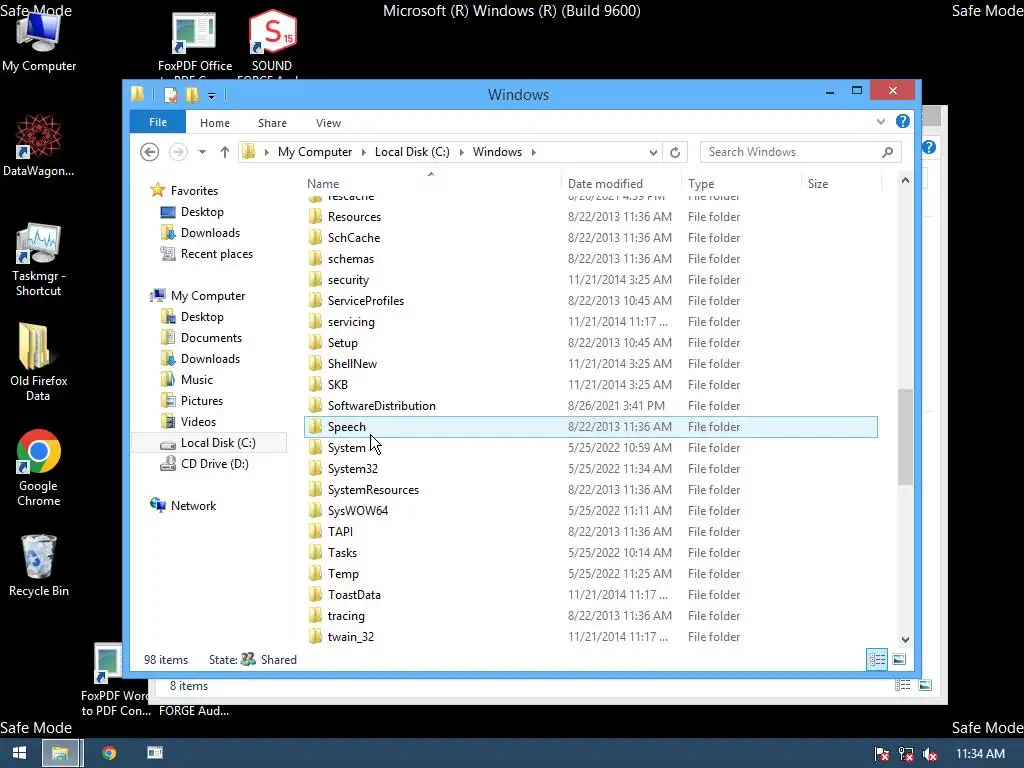Click scrollbar down arrow in file list

pyautogui.click(x=905, y=640)
